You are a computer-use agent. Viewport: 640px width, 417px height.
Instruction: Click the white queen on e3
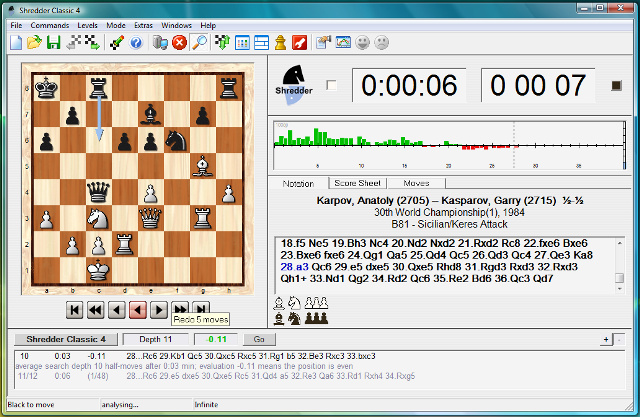pos(151,217)
